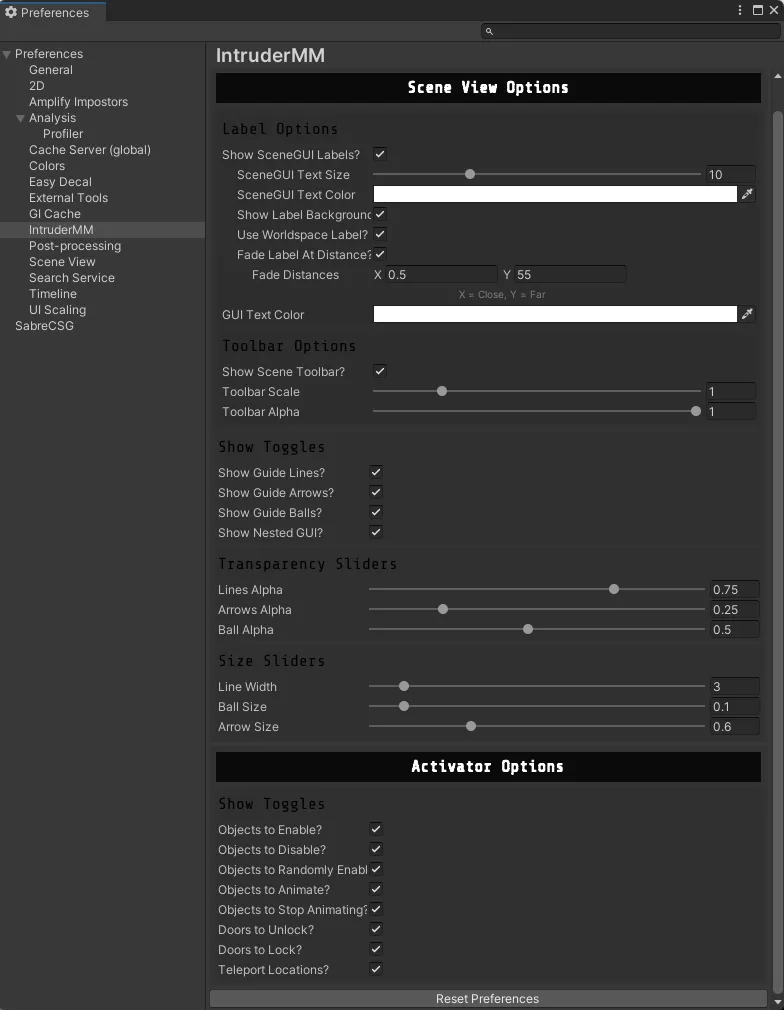Click the Toolbar Alpha slider handle
Screen dimensions: 784x1010
(x=696, y=411)
